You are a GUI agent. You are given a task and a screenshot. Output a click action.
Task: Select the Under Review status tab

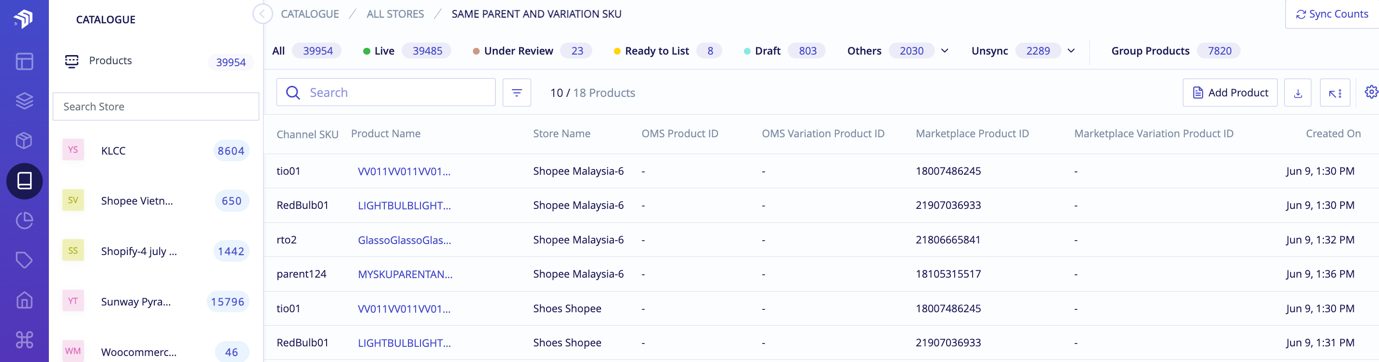click(531, 51)
